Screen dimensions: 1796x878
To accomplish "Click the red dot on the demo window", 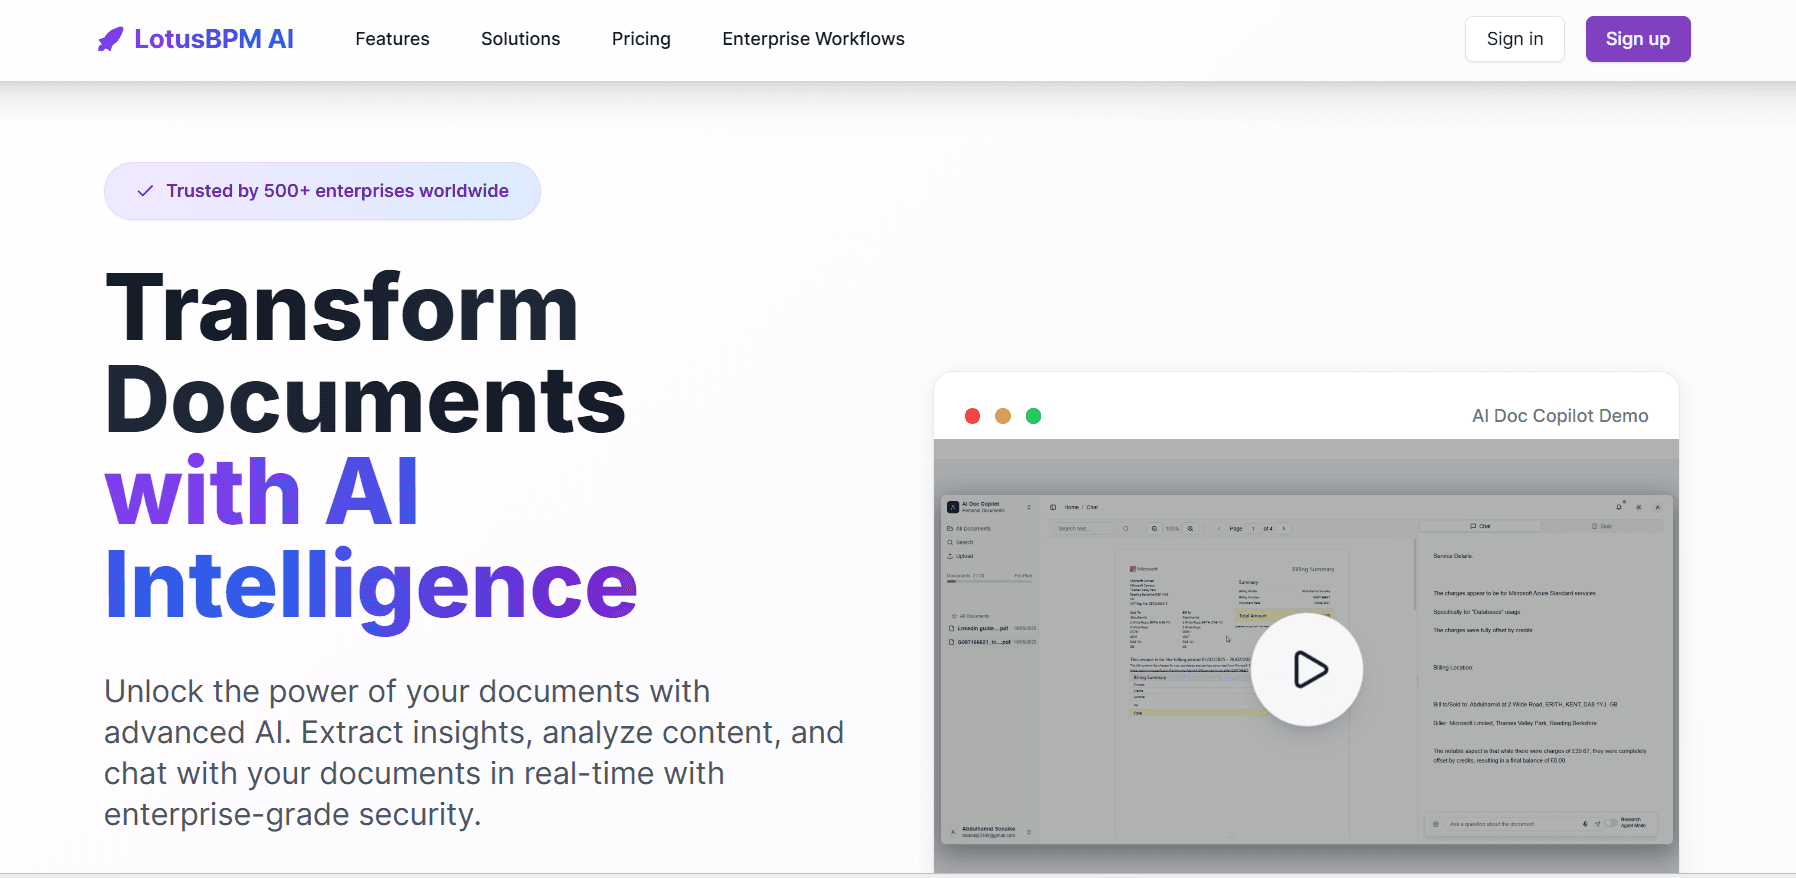I will click(972, 416).
